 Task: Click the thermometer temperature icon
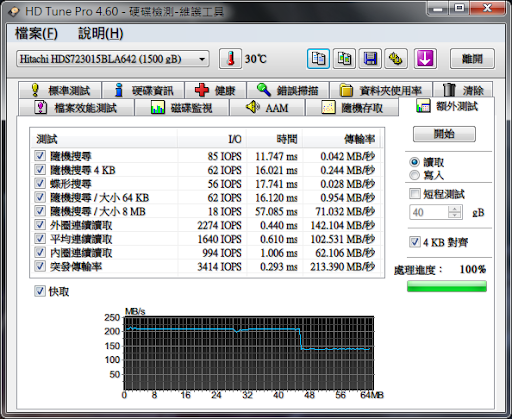coord(230,59)
